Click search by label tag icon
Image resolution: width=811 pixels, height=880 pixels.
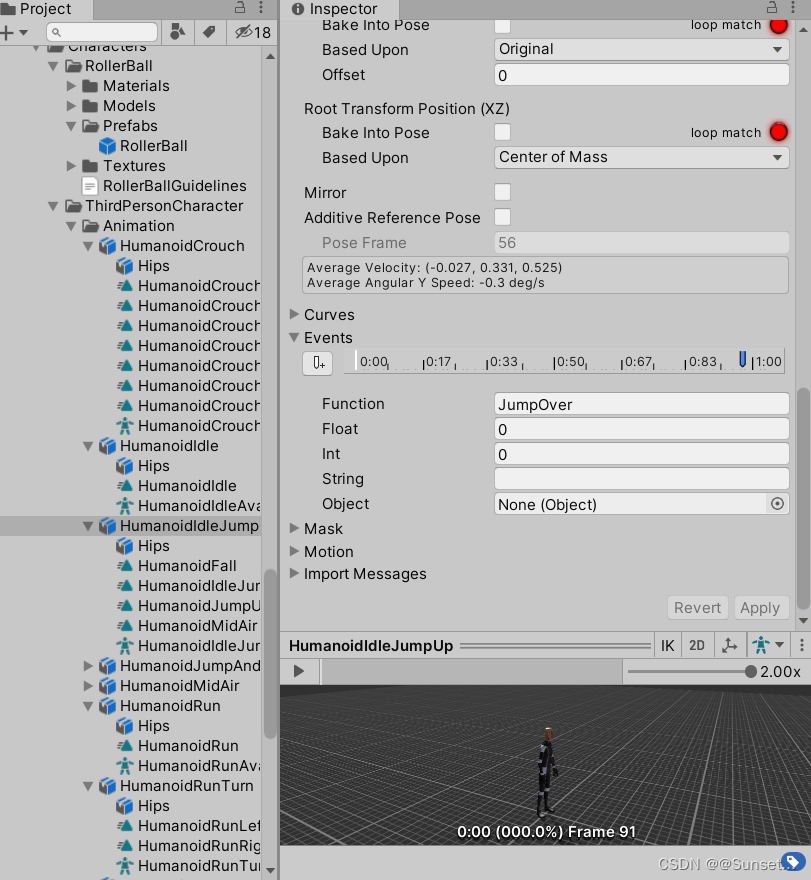[209, 33]
